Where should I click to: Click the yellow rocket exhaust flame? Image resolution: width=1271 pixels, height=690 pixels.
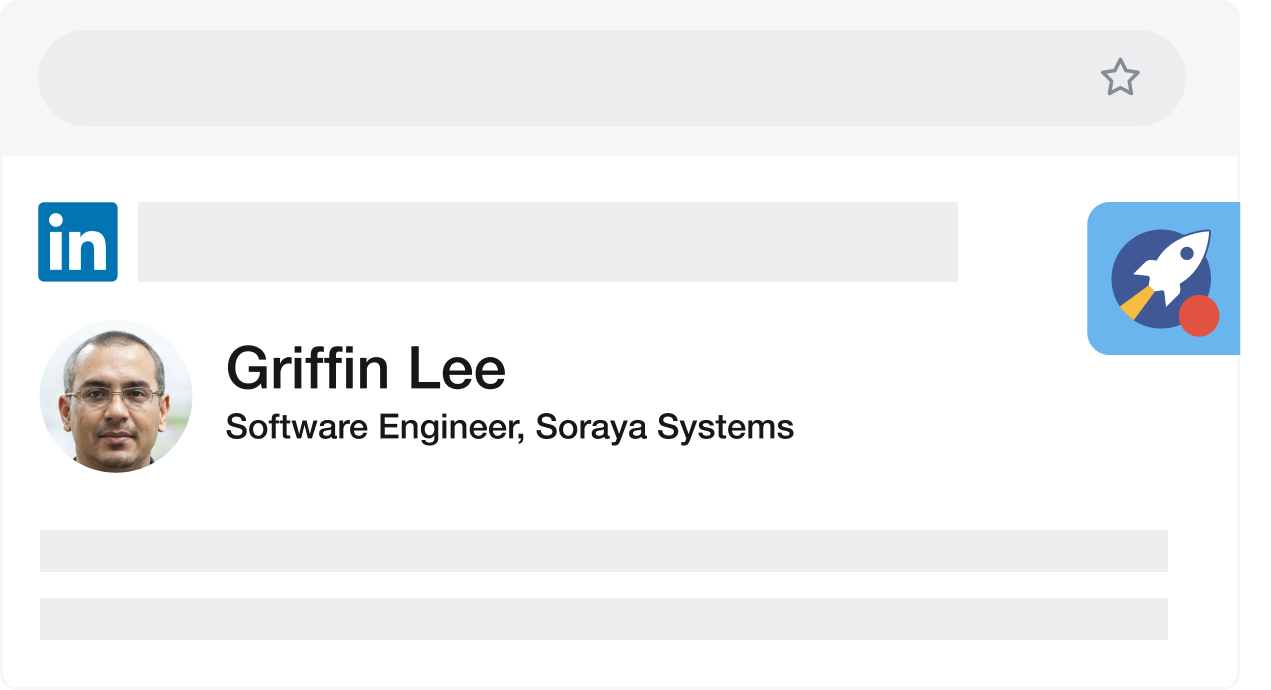tap(1137, 303)
